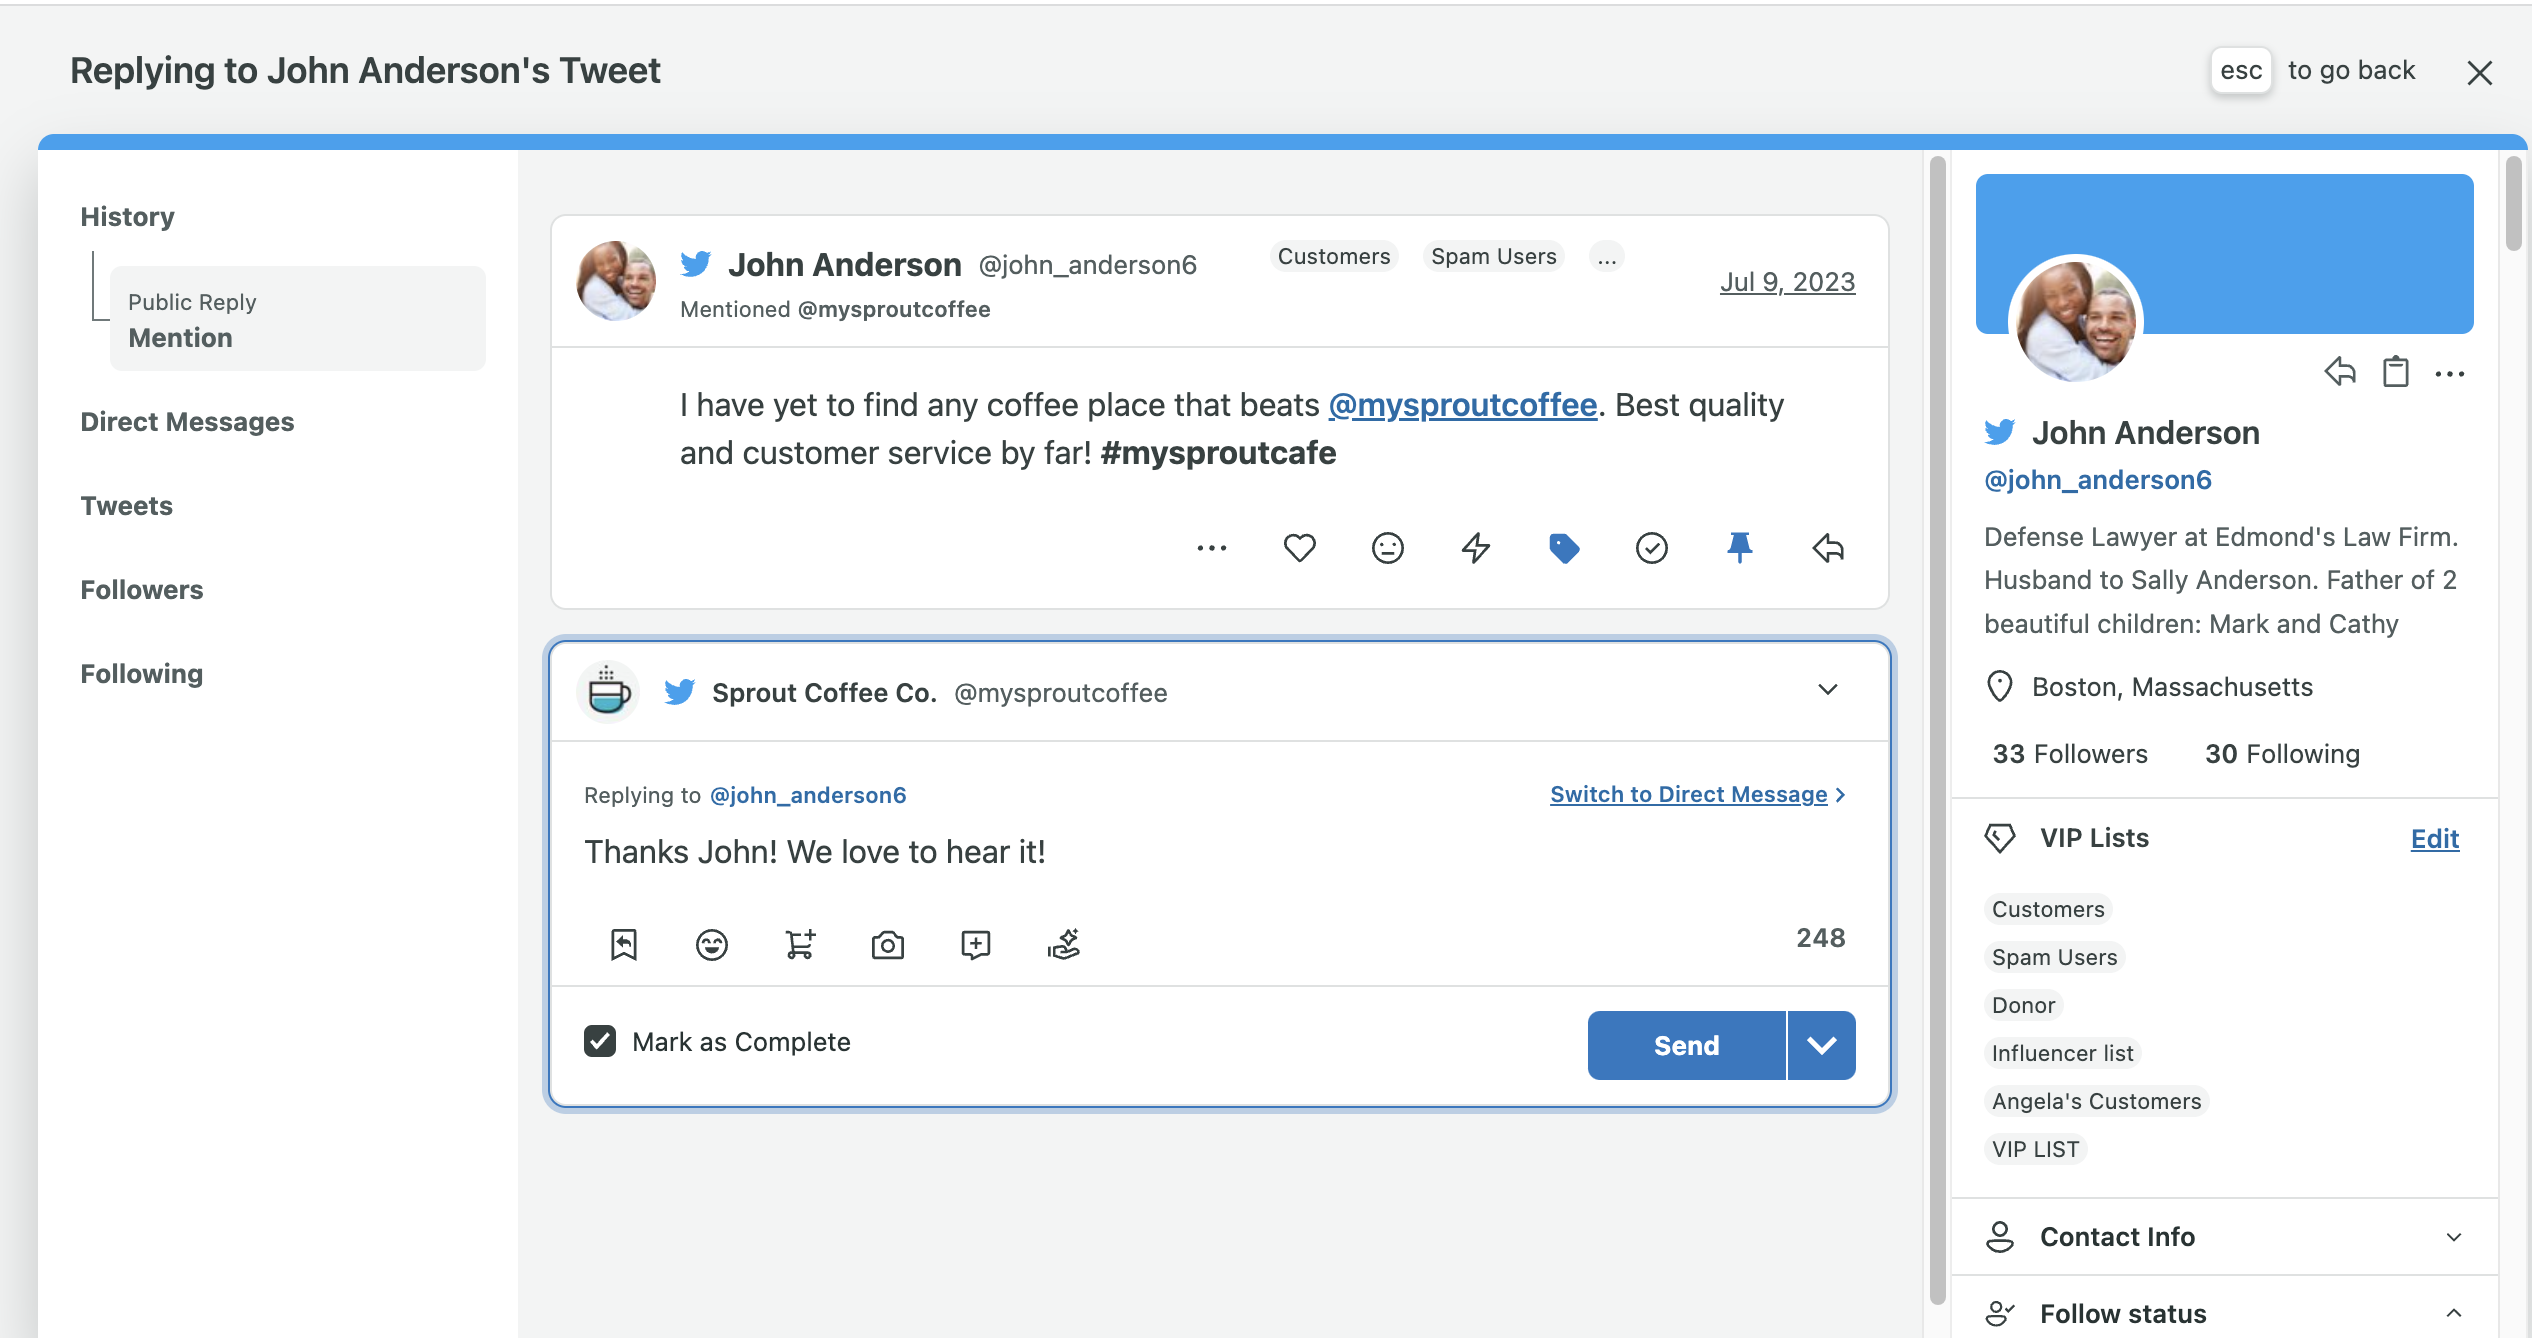The height and width of the screenshot is (1338, 2532).
Task: Click the location pin icon by Boston
Action: tap(2000, 687)
